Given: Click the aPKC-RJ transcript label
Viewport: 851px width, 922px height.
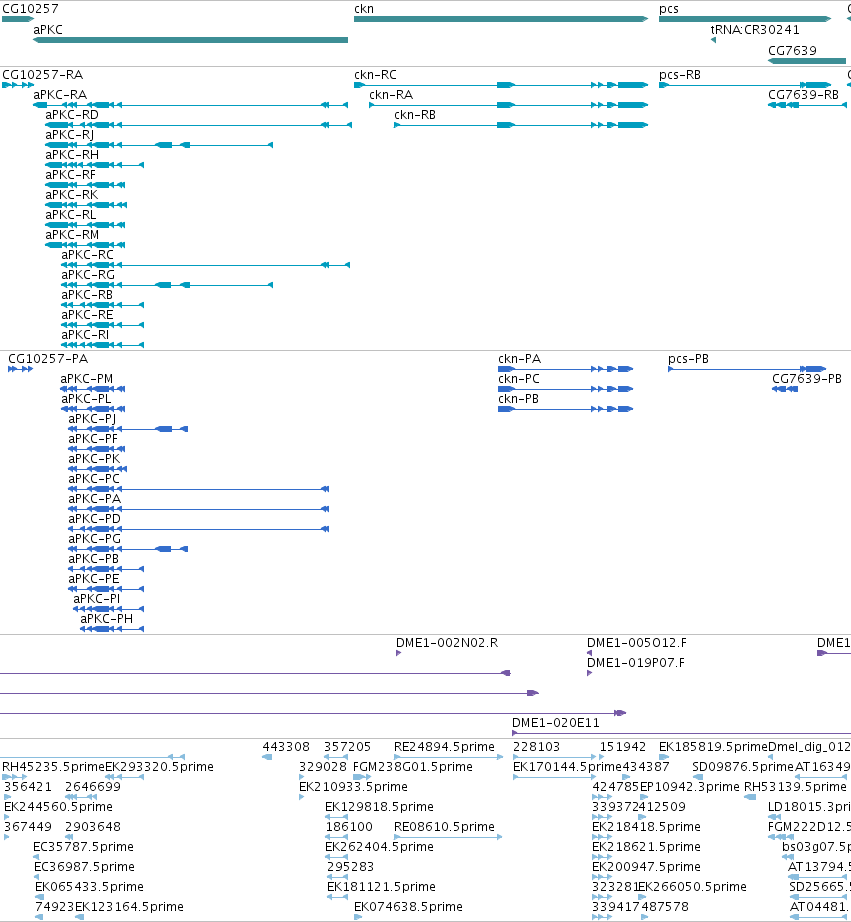Looking at the screenshot, I should 69,135.
